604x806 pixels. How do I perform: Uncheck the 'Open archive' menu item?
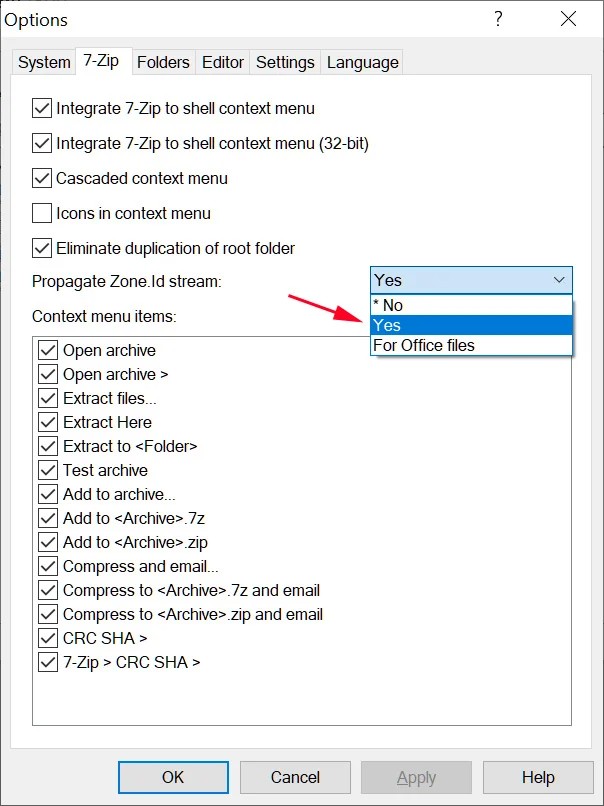point(48,351)
